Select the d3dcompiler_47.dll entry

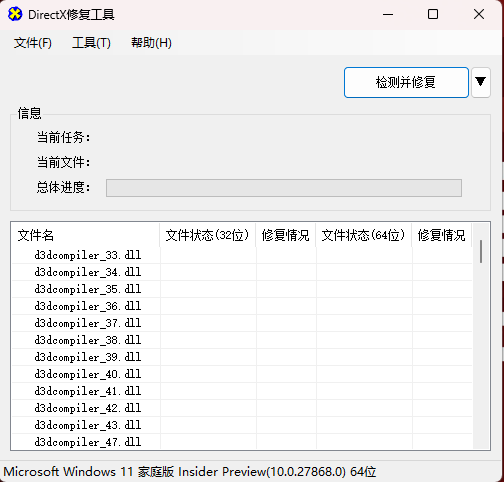[x=88, y=442]
